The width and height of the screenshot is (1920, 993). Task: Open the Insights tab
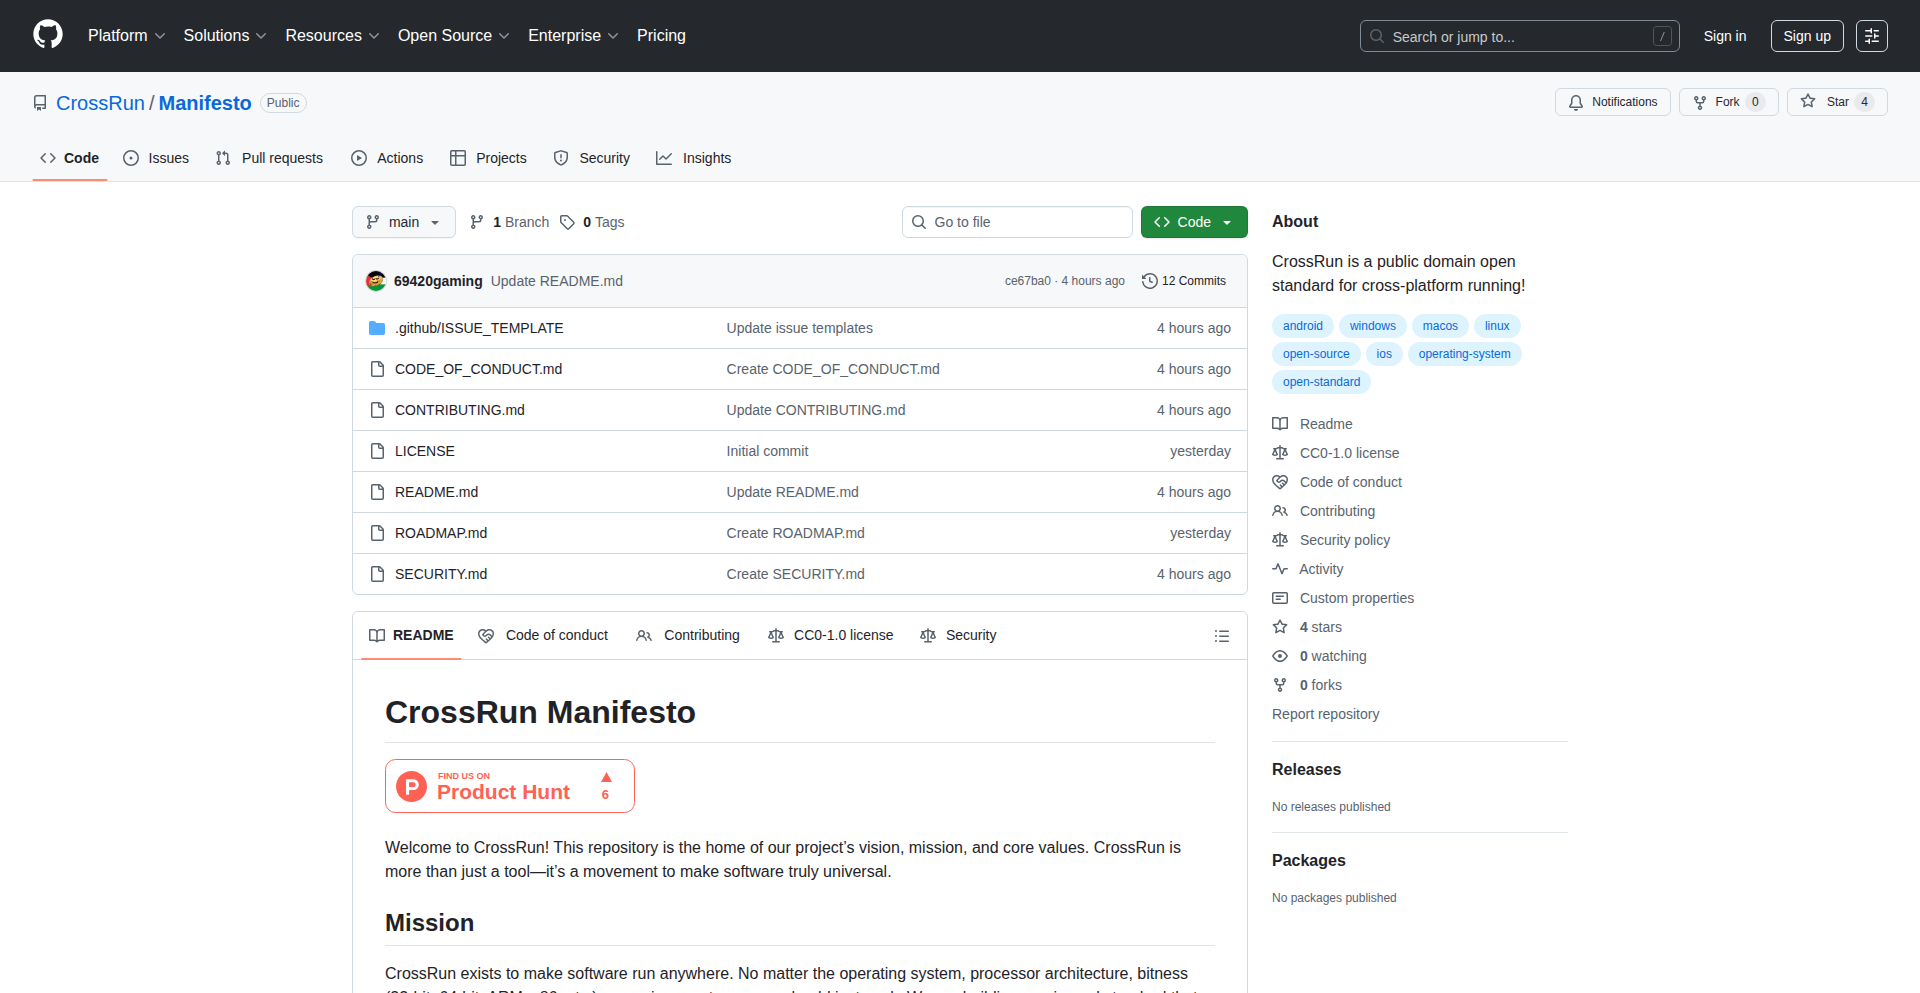pos(694,158)
